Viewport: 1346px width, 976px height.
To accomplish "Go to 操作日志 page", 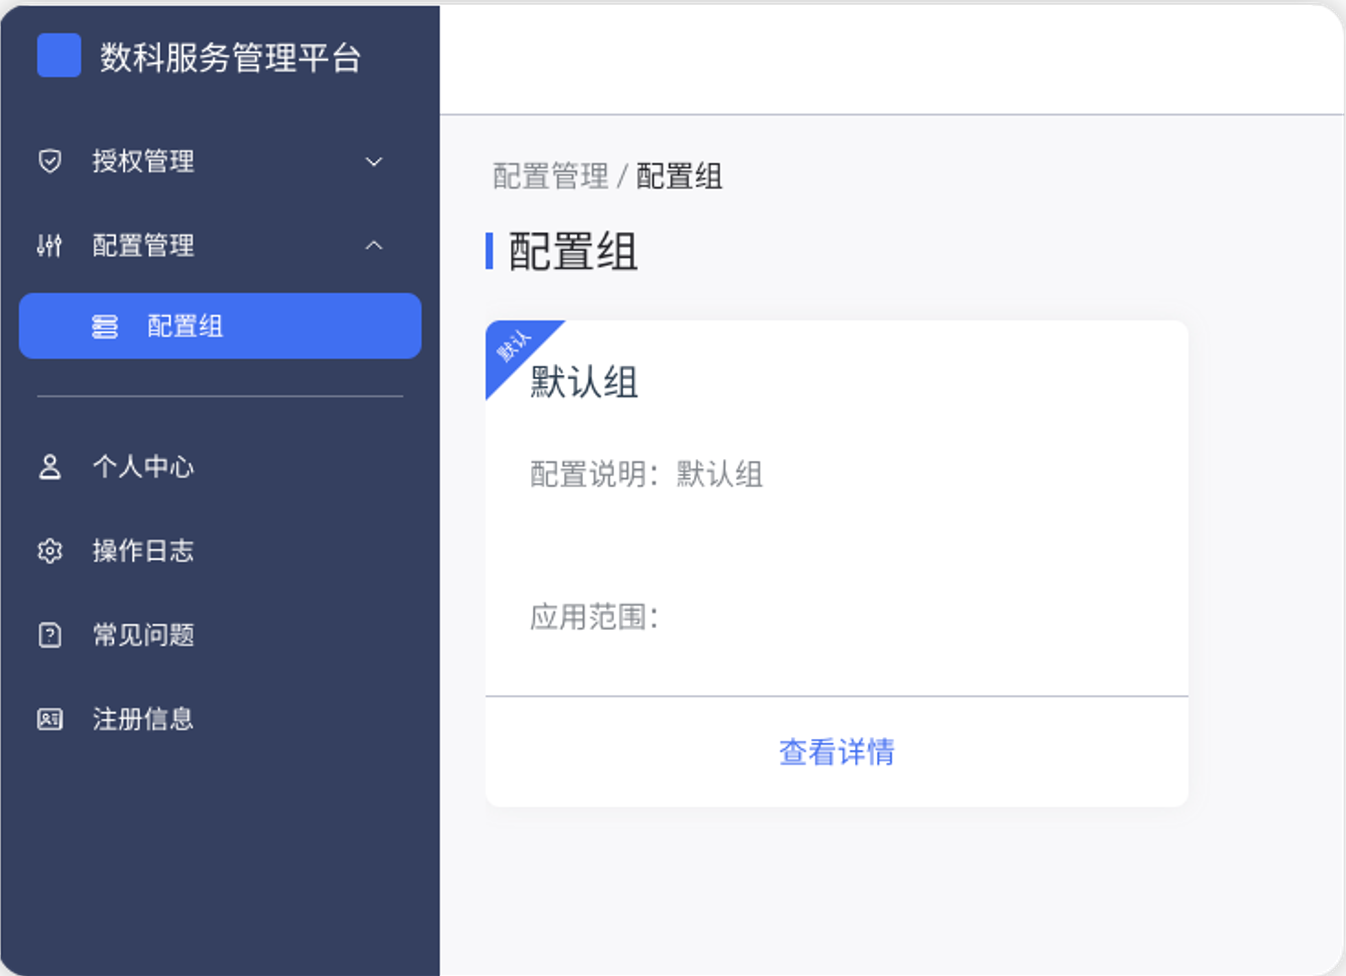I will [143, 551].
